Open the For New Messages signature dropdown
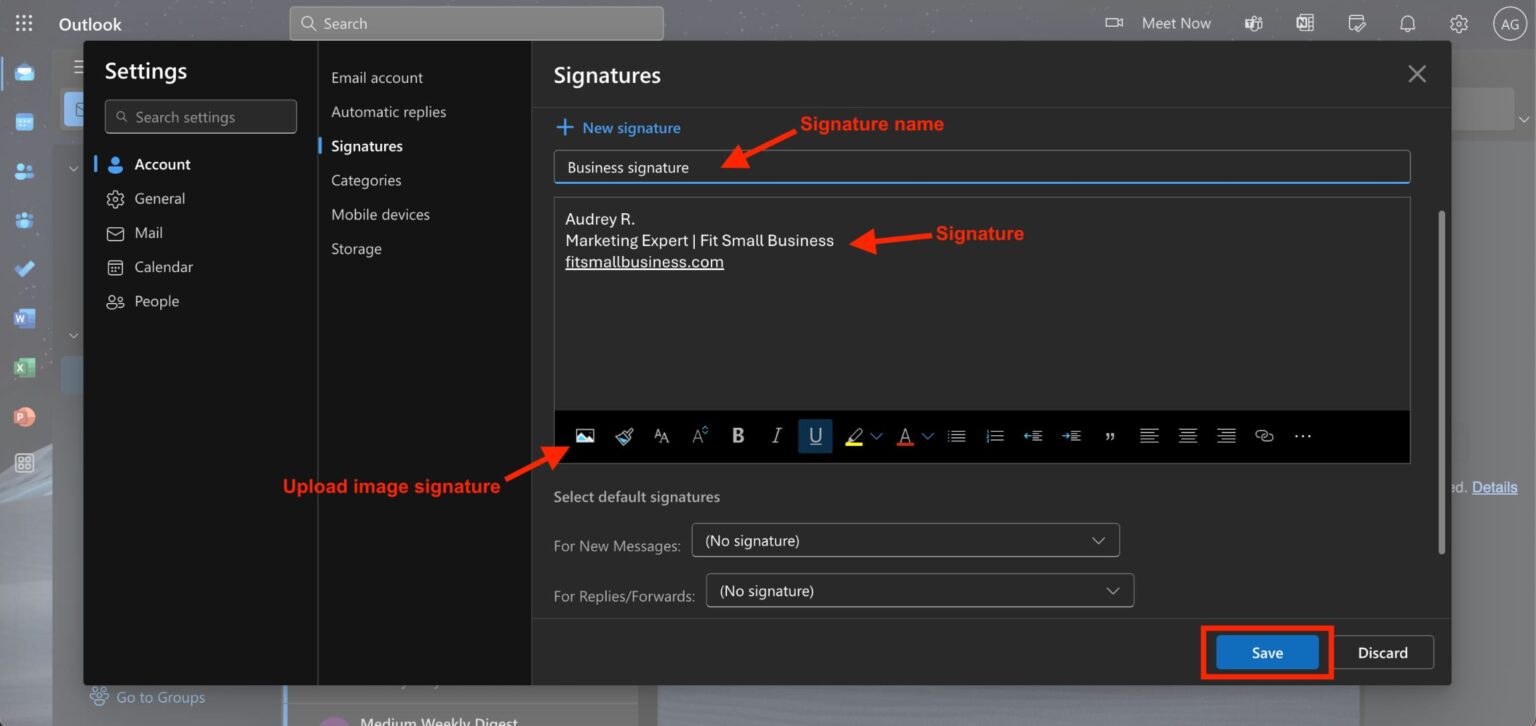 click(x=905, y=540)
